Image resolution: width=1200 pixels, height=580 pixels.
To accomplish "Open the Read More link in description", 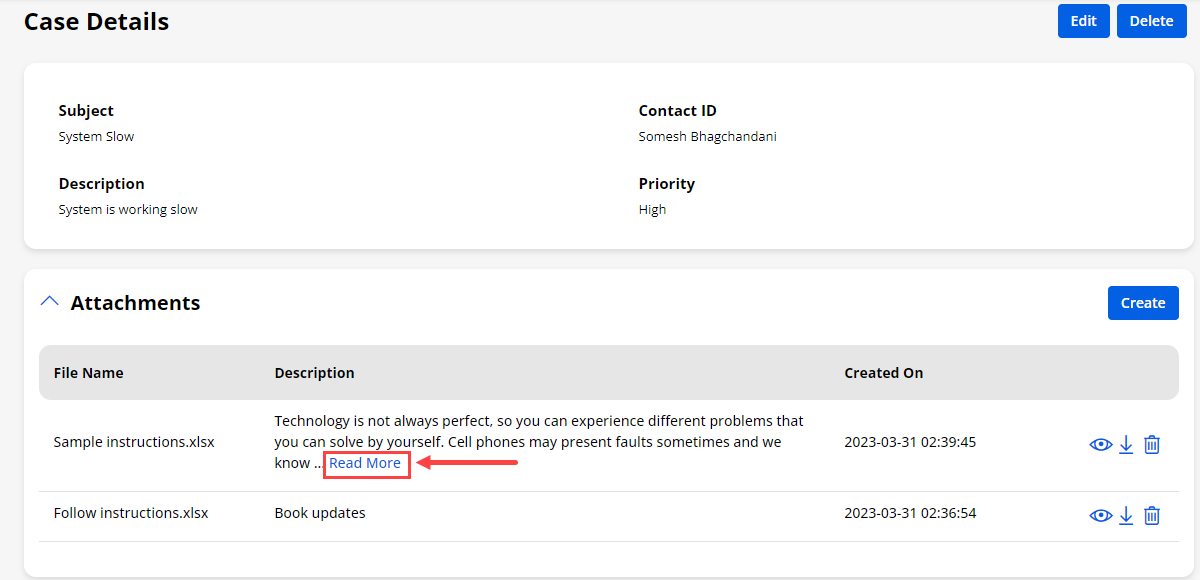I will [365, 463].
